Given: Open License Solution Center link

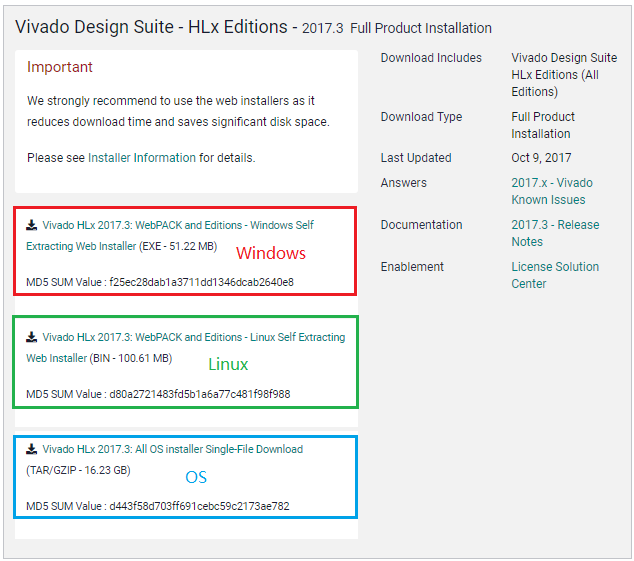Looking at the screenshot, I should [x=555, y=275].
